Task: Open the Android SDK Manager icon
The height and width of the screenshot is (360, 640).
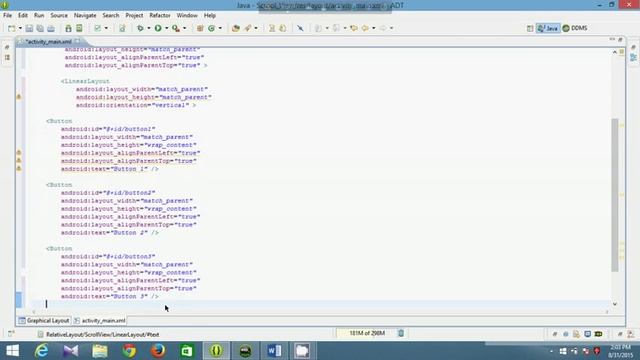Action: click(x=68, y=28)
